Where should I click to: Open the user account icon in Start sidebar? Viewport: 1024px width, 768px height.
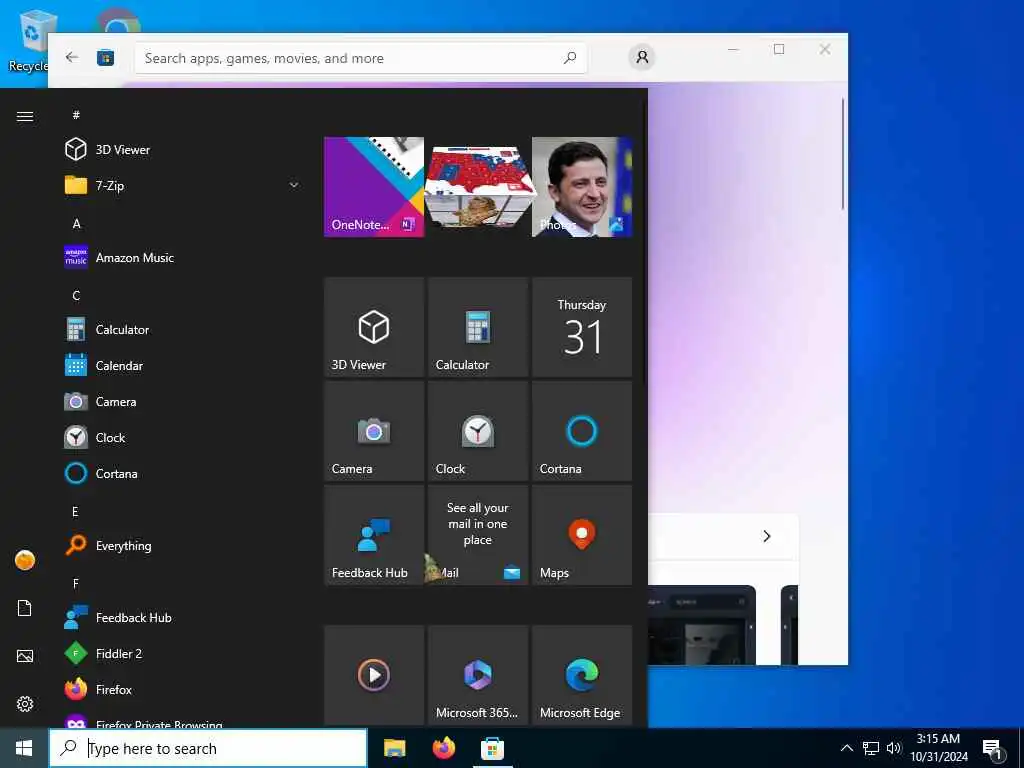coord(25,560)
